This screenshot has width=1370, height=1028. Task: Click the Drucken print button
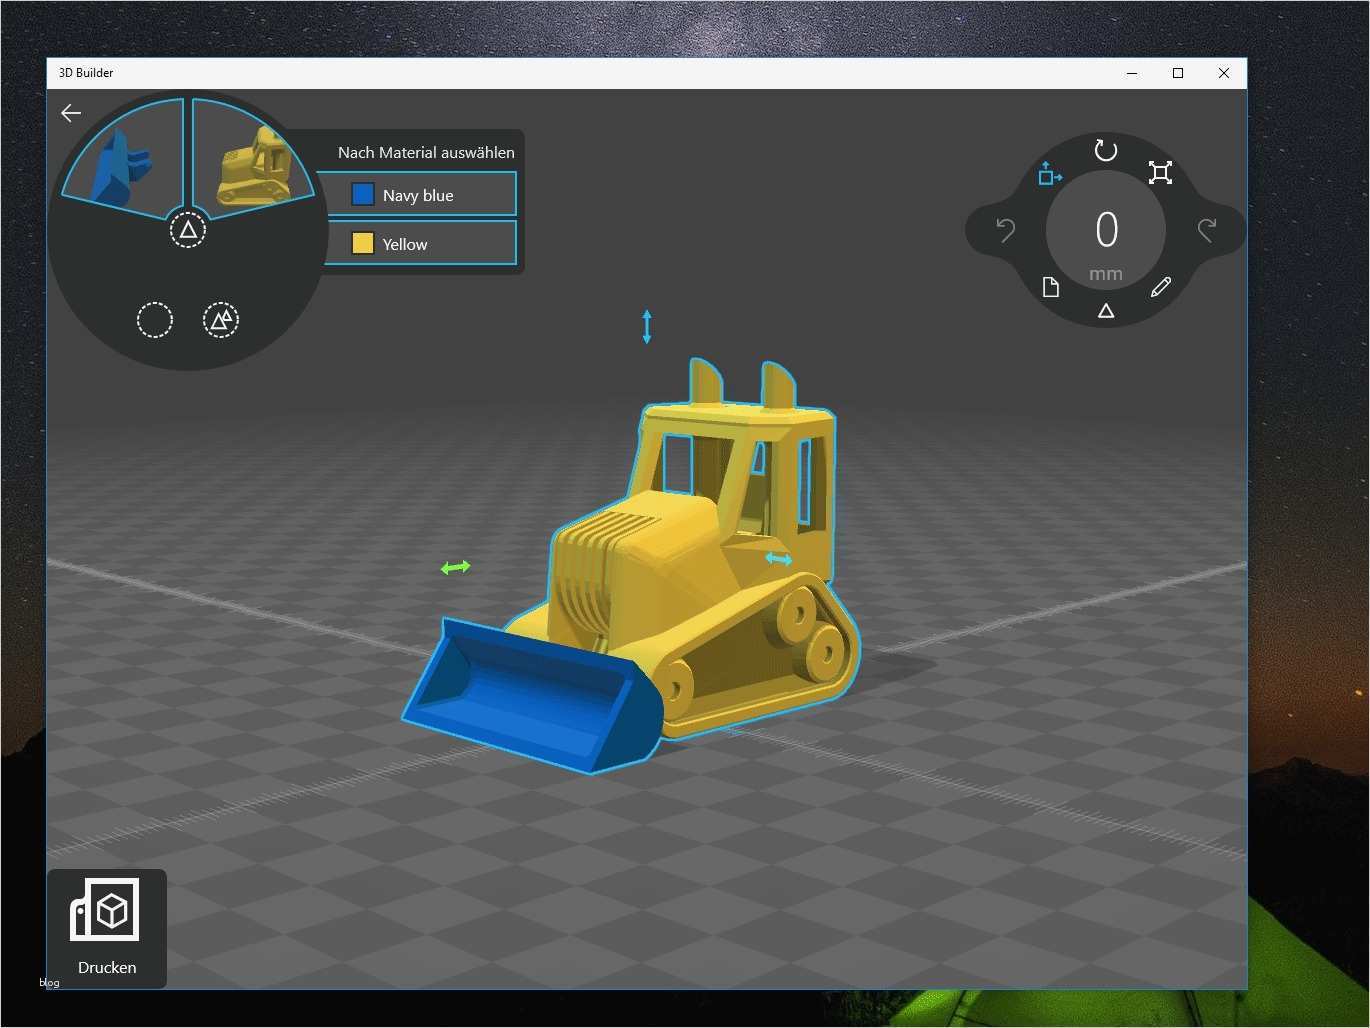pyautogui.click(x=107, y=929)
